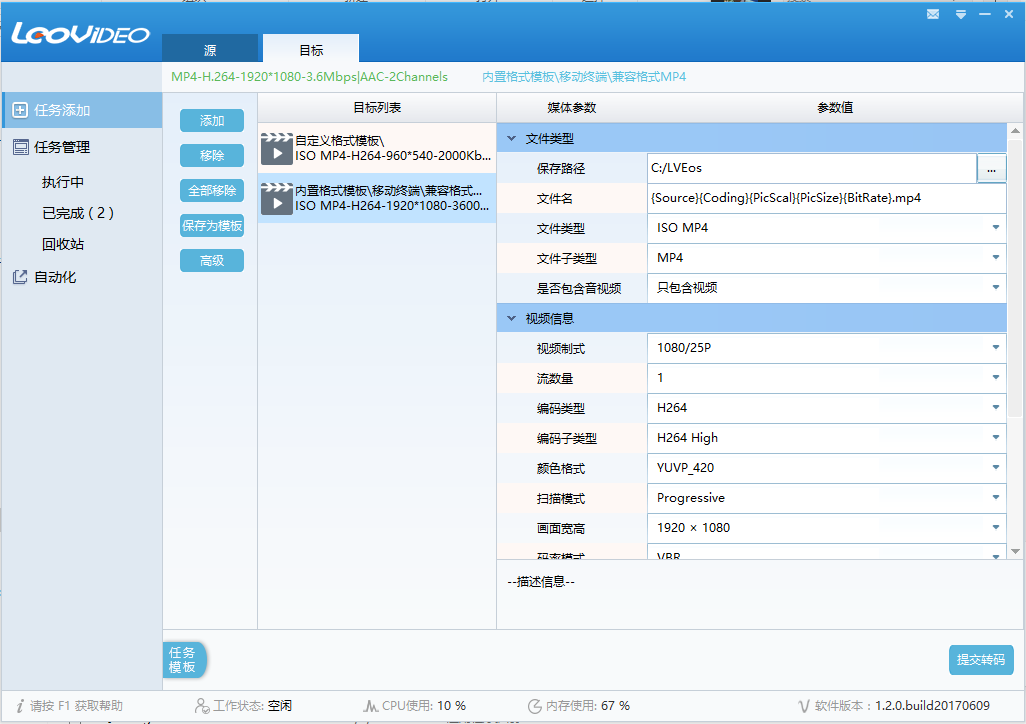The width and height of the screenshot is (1026, 724).
Task: Switch to the 源 tab
Action: click(210, 50)
